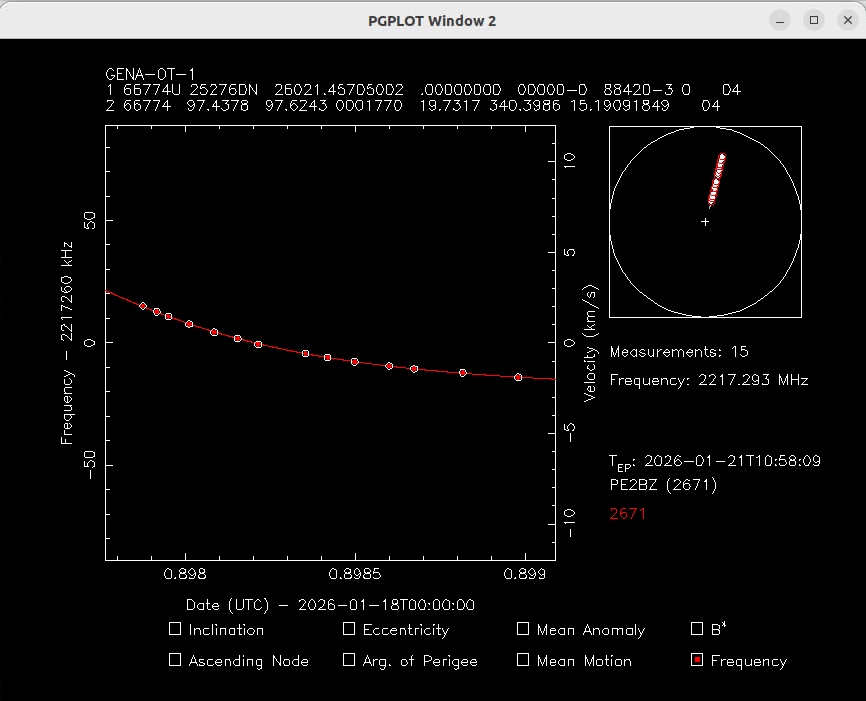Toggle the Ascending Node checkbox
This screenshot has height=701, width=866.
175,660
